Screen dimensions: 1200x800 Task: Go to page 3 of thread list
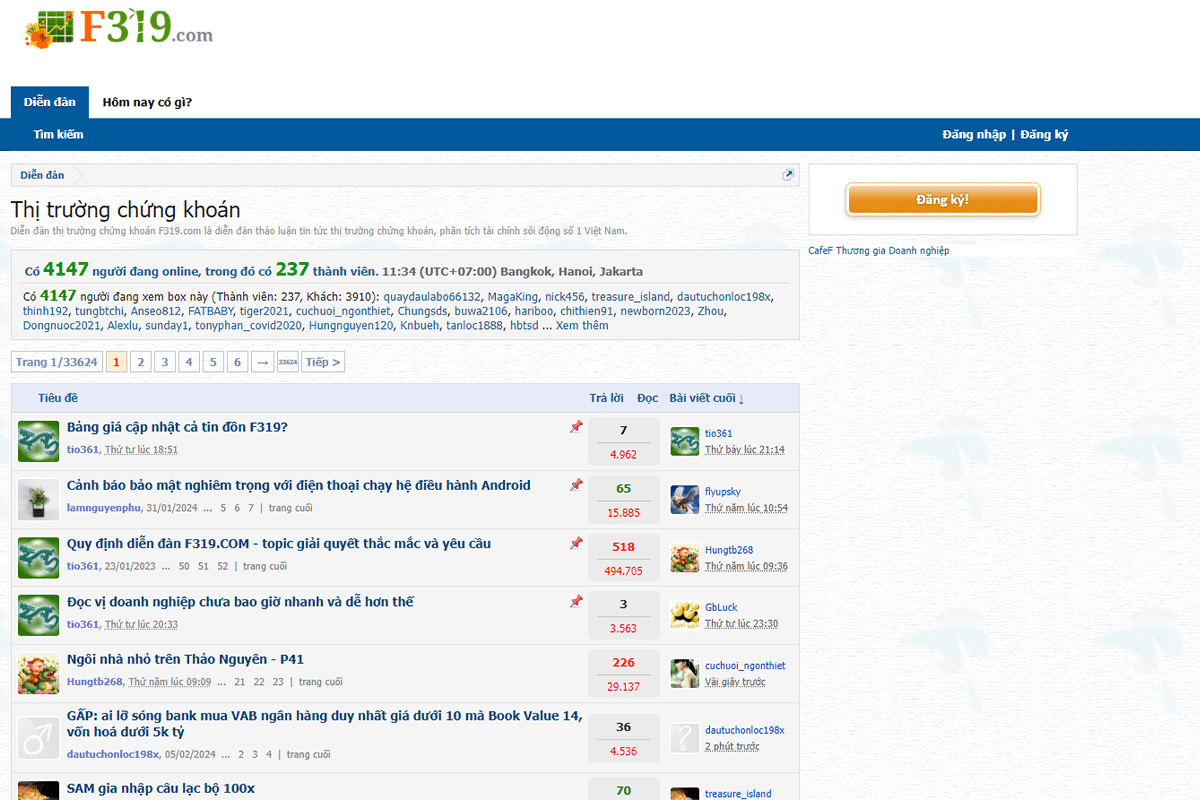(x=165, y=362)
